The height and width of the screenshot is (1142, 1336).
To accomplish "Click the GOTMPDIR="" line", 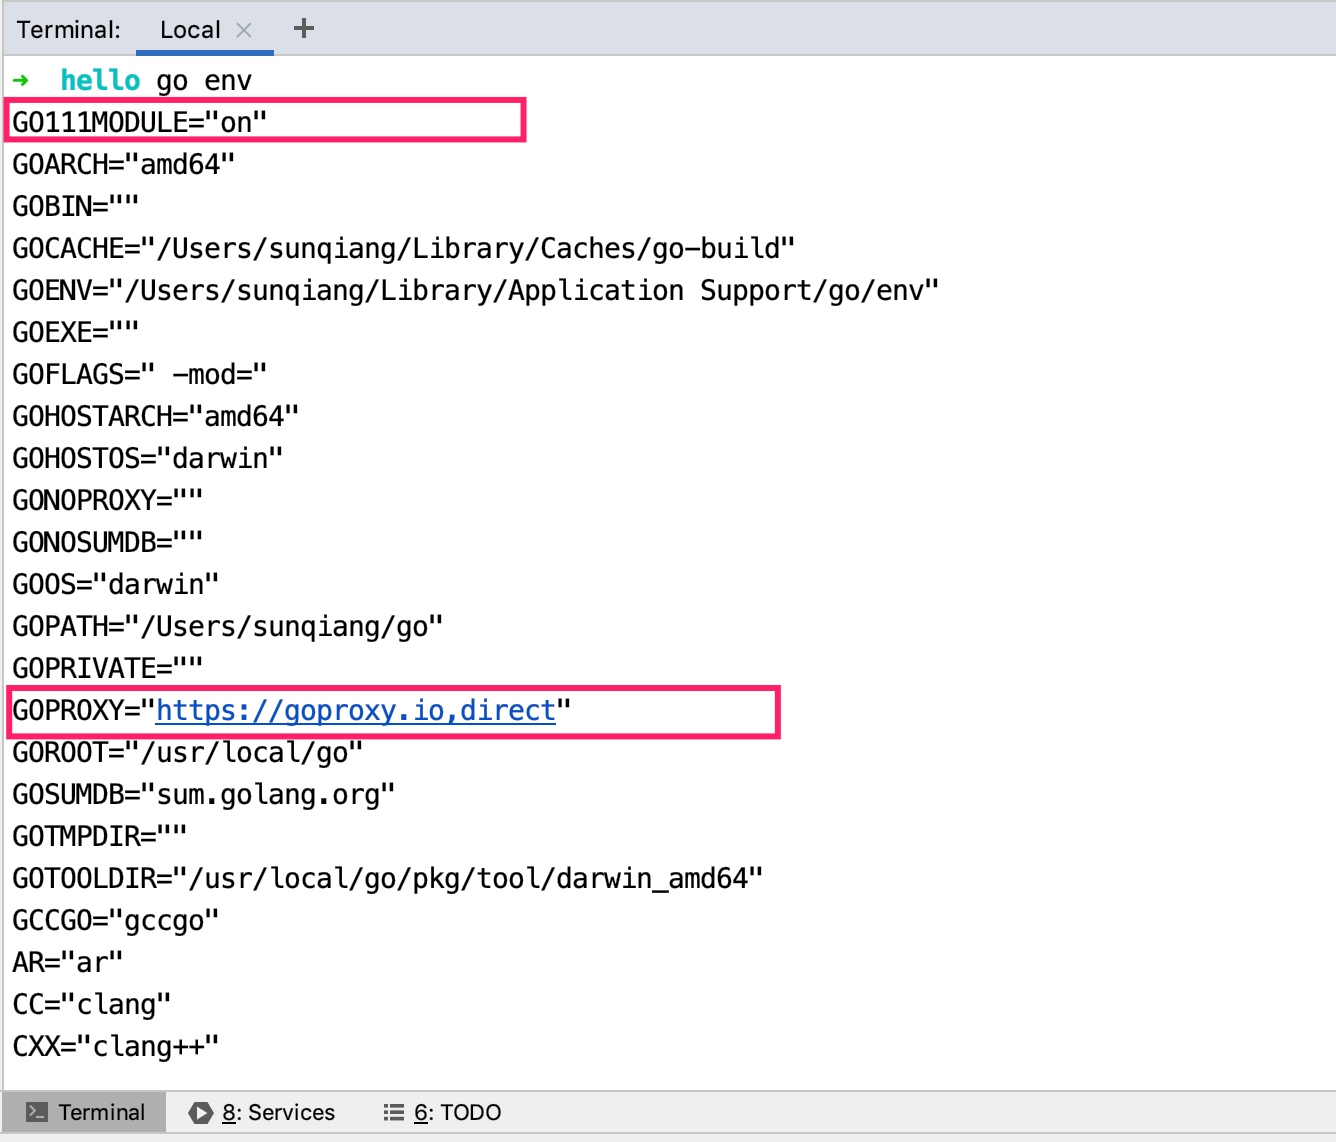I will click(x=100, y=836).
